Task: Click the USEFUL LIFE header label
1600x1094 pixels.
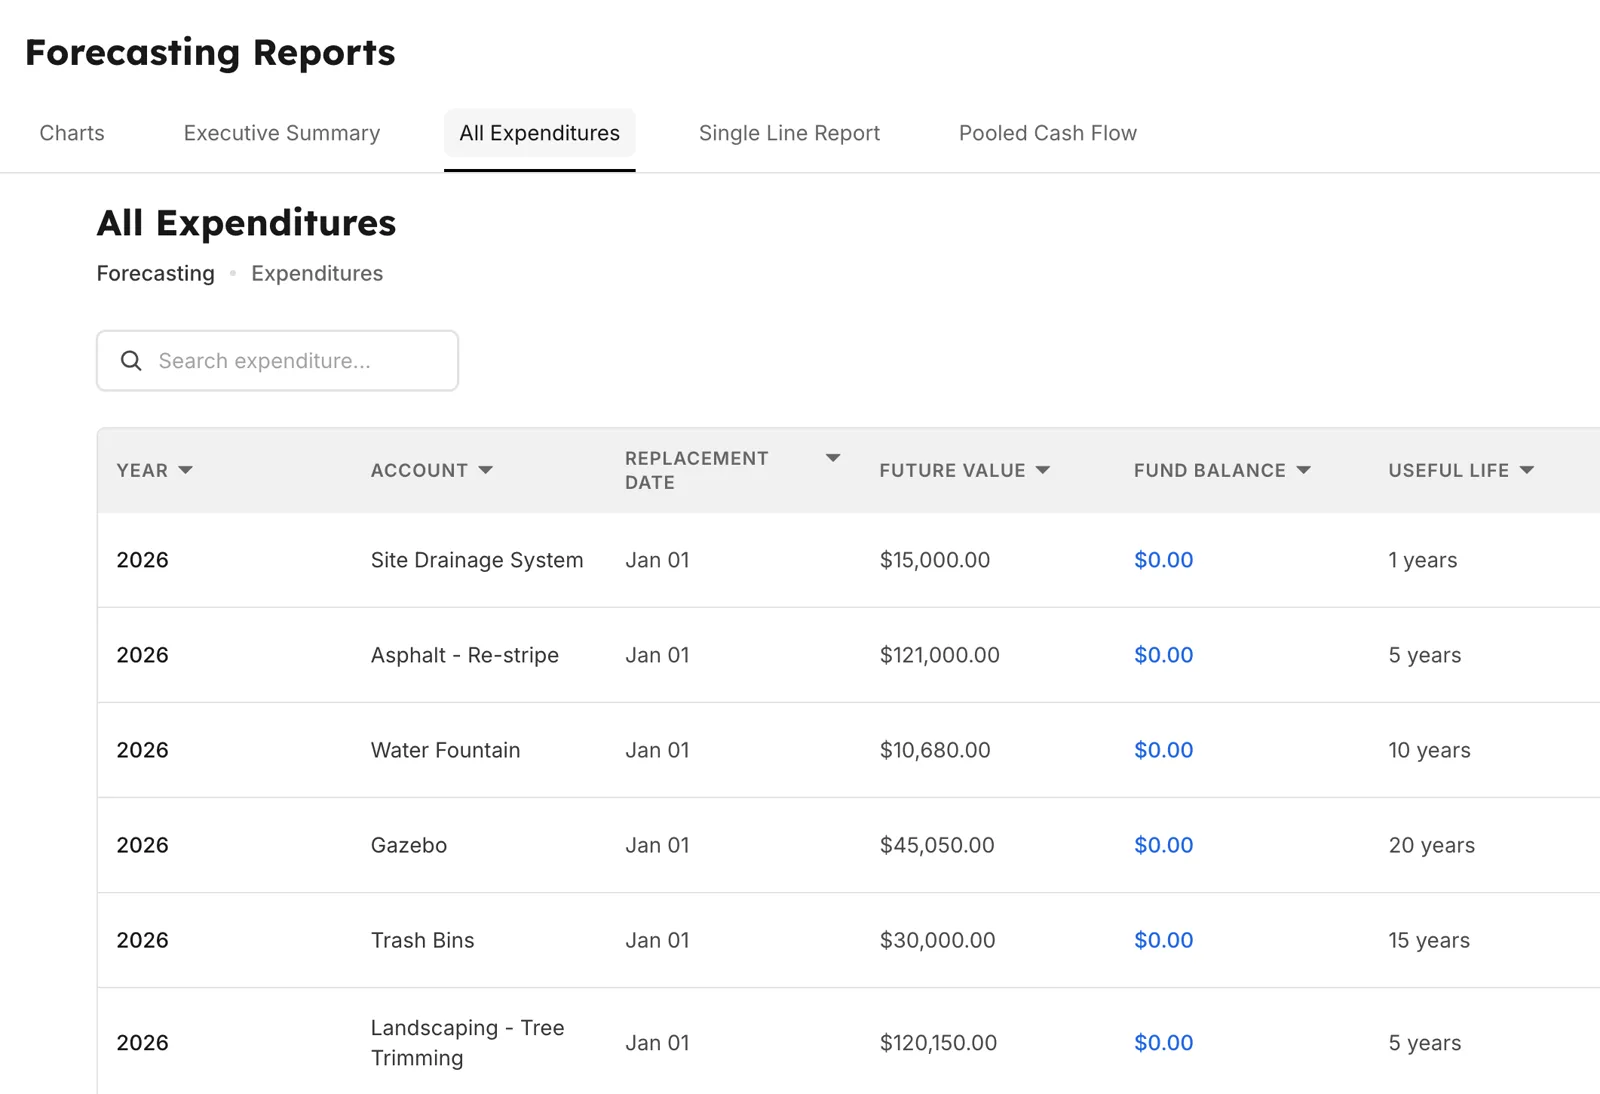Action: click(x=1449, y=470)
